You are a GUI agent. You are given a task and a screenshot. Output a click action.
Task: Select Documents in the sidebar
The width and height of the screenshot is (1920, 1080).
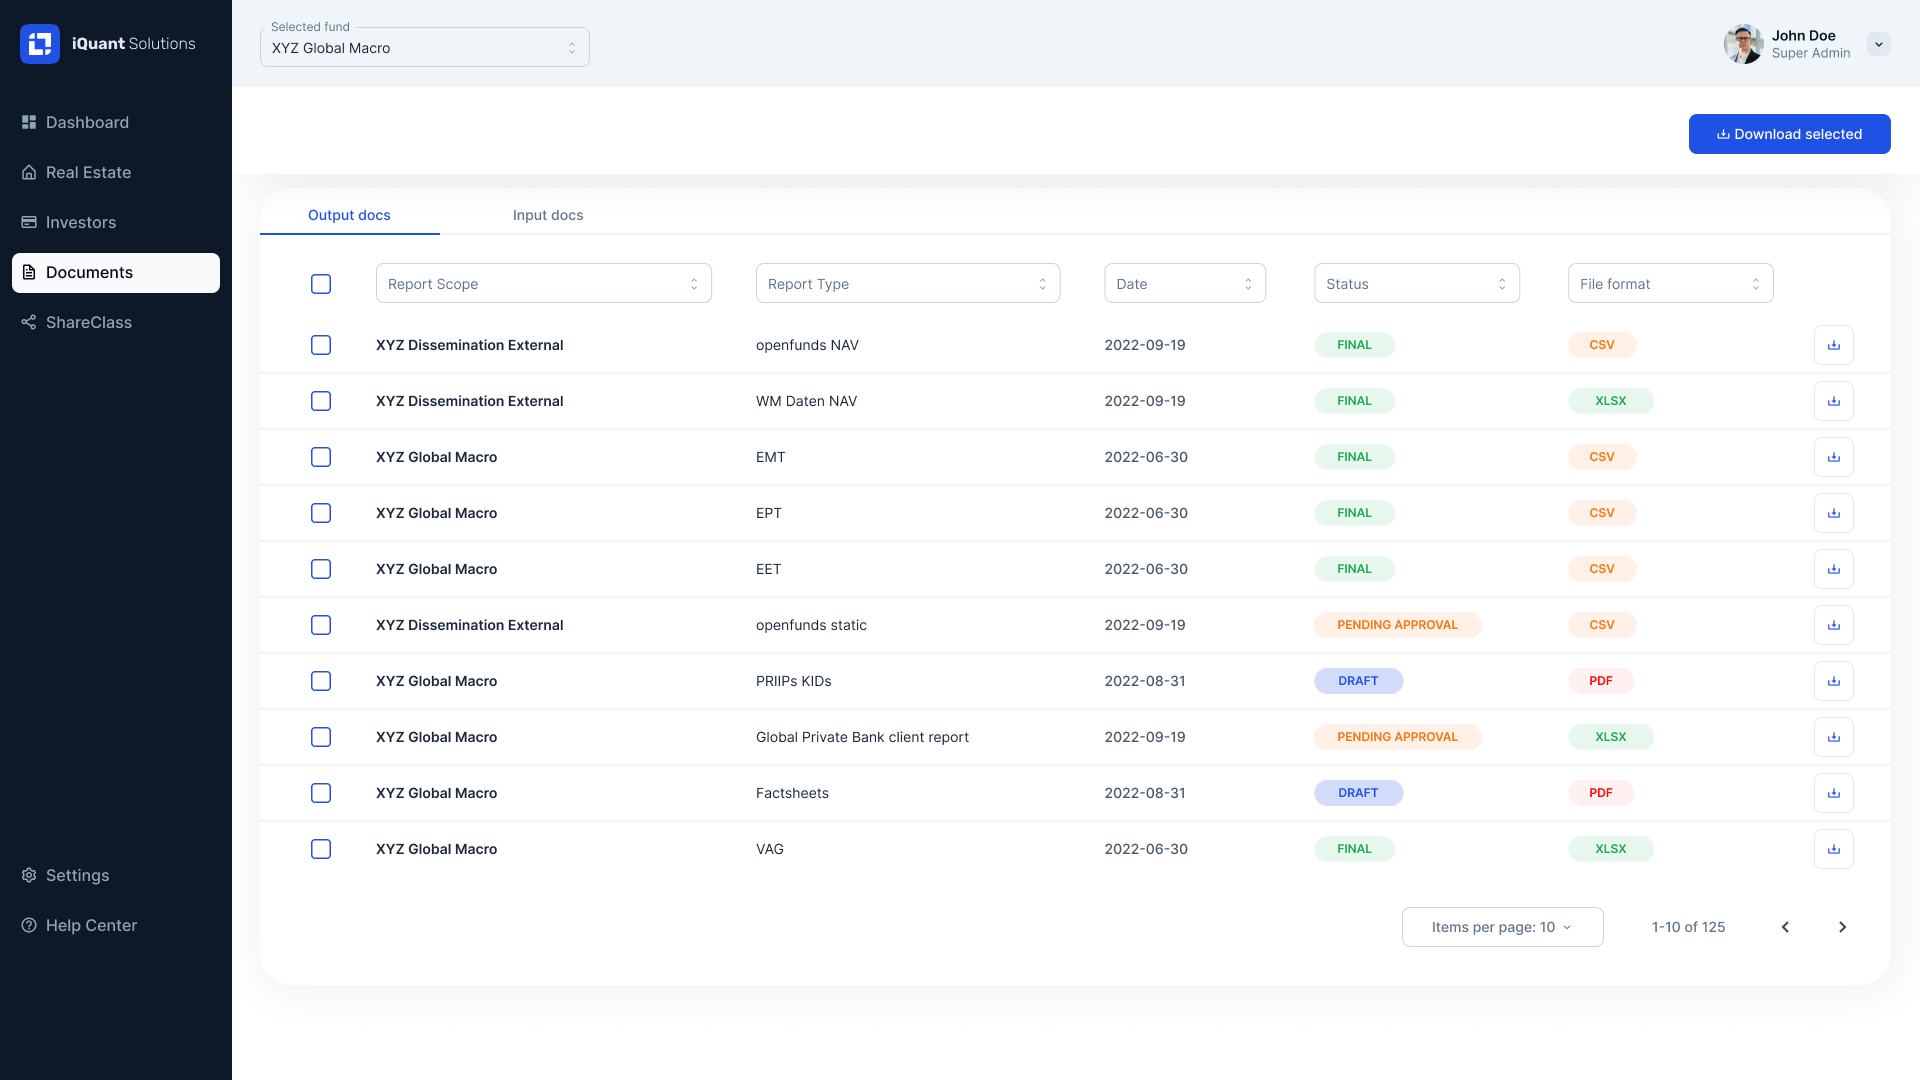116,272
